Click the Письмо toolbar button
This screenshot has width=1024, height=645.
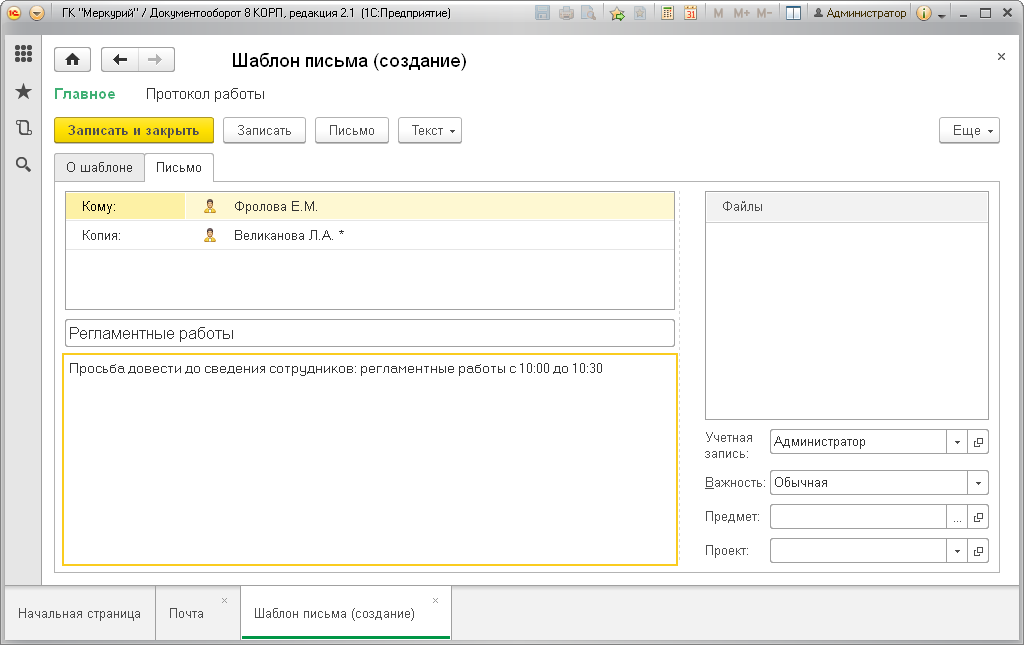coord(352,131)
